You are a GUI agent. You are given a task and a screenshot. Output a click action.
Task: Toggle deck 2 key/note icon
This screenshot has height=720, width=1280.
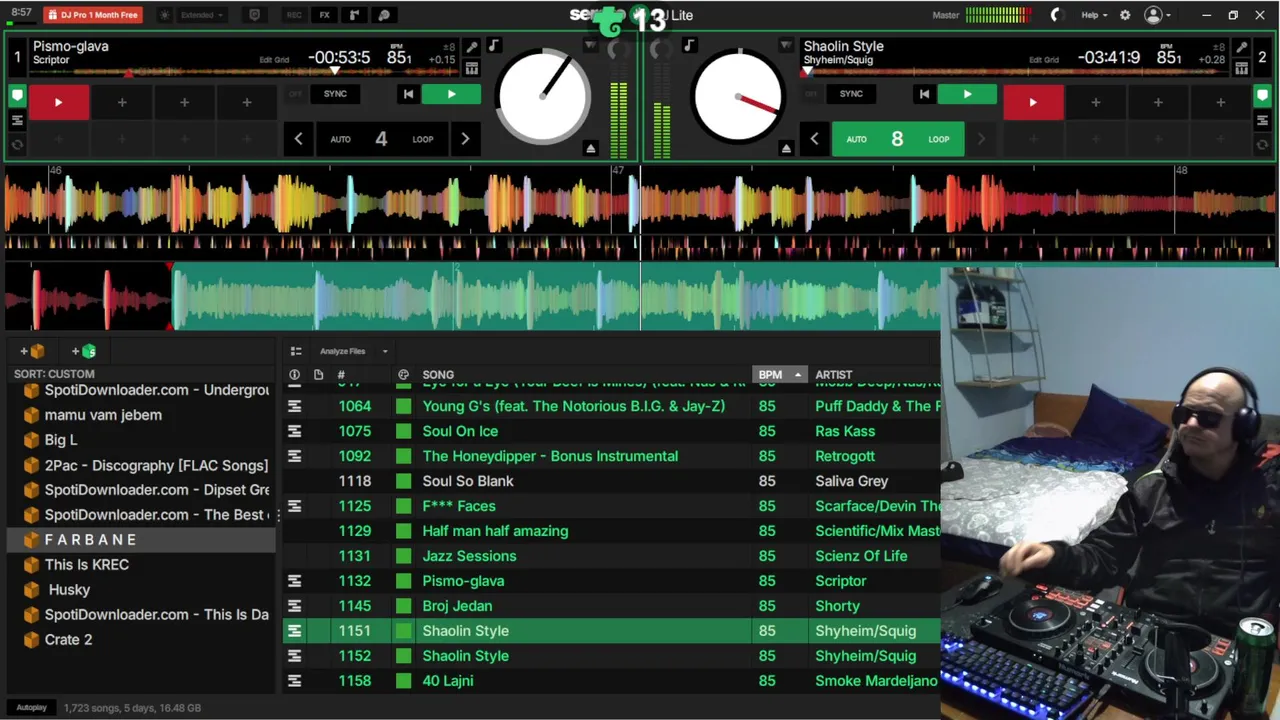[x=689, y=46]
